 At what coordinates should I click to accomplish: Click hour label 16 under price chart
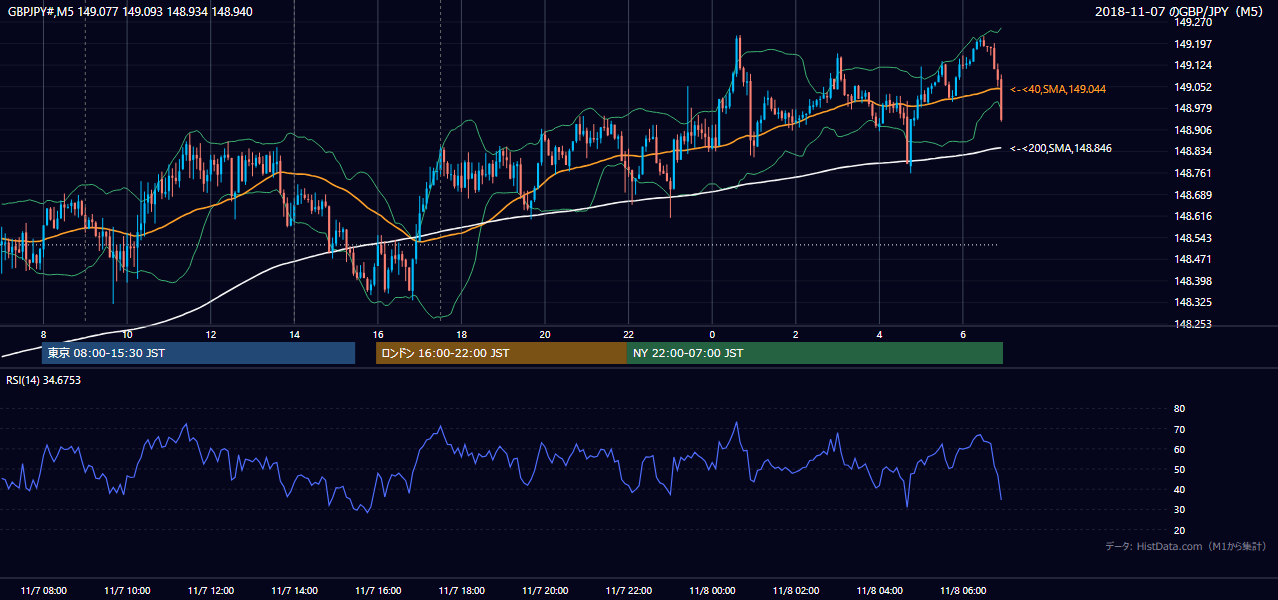coord(377,334)
